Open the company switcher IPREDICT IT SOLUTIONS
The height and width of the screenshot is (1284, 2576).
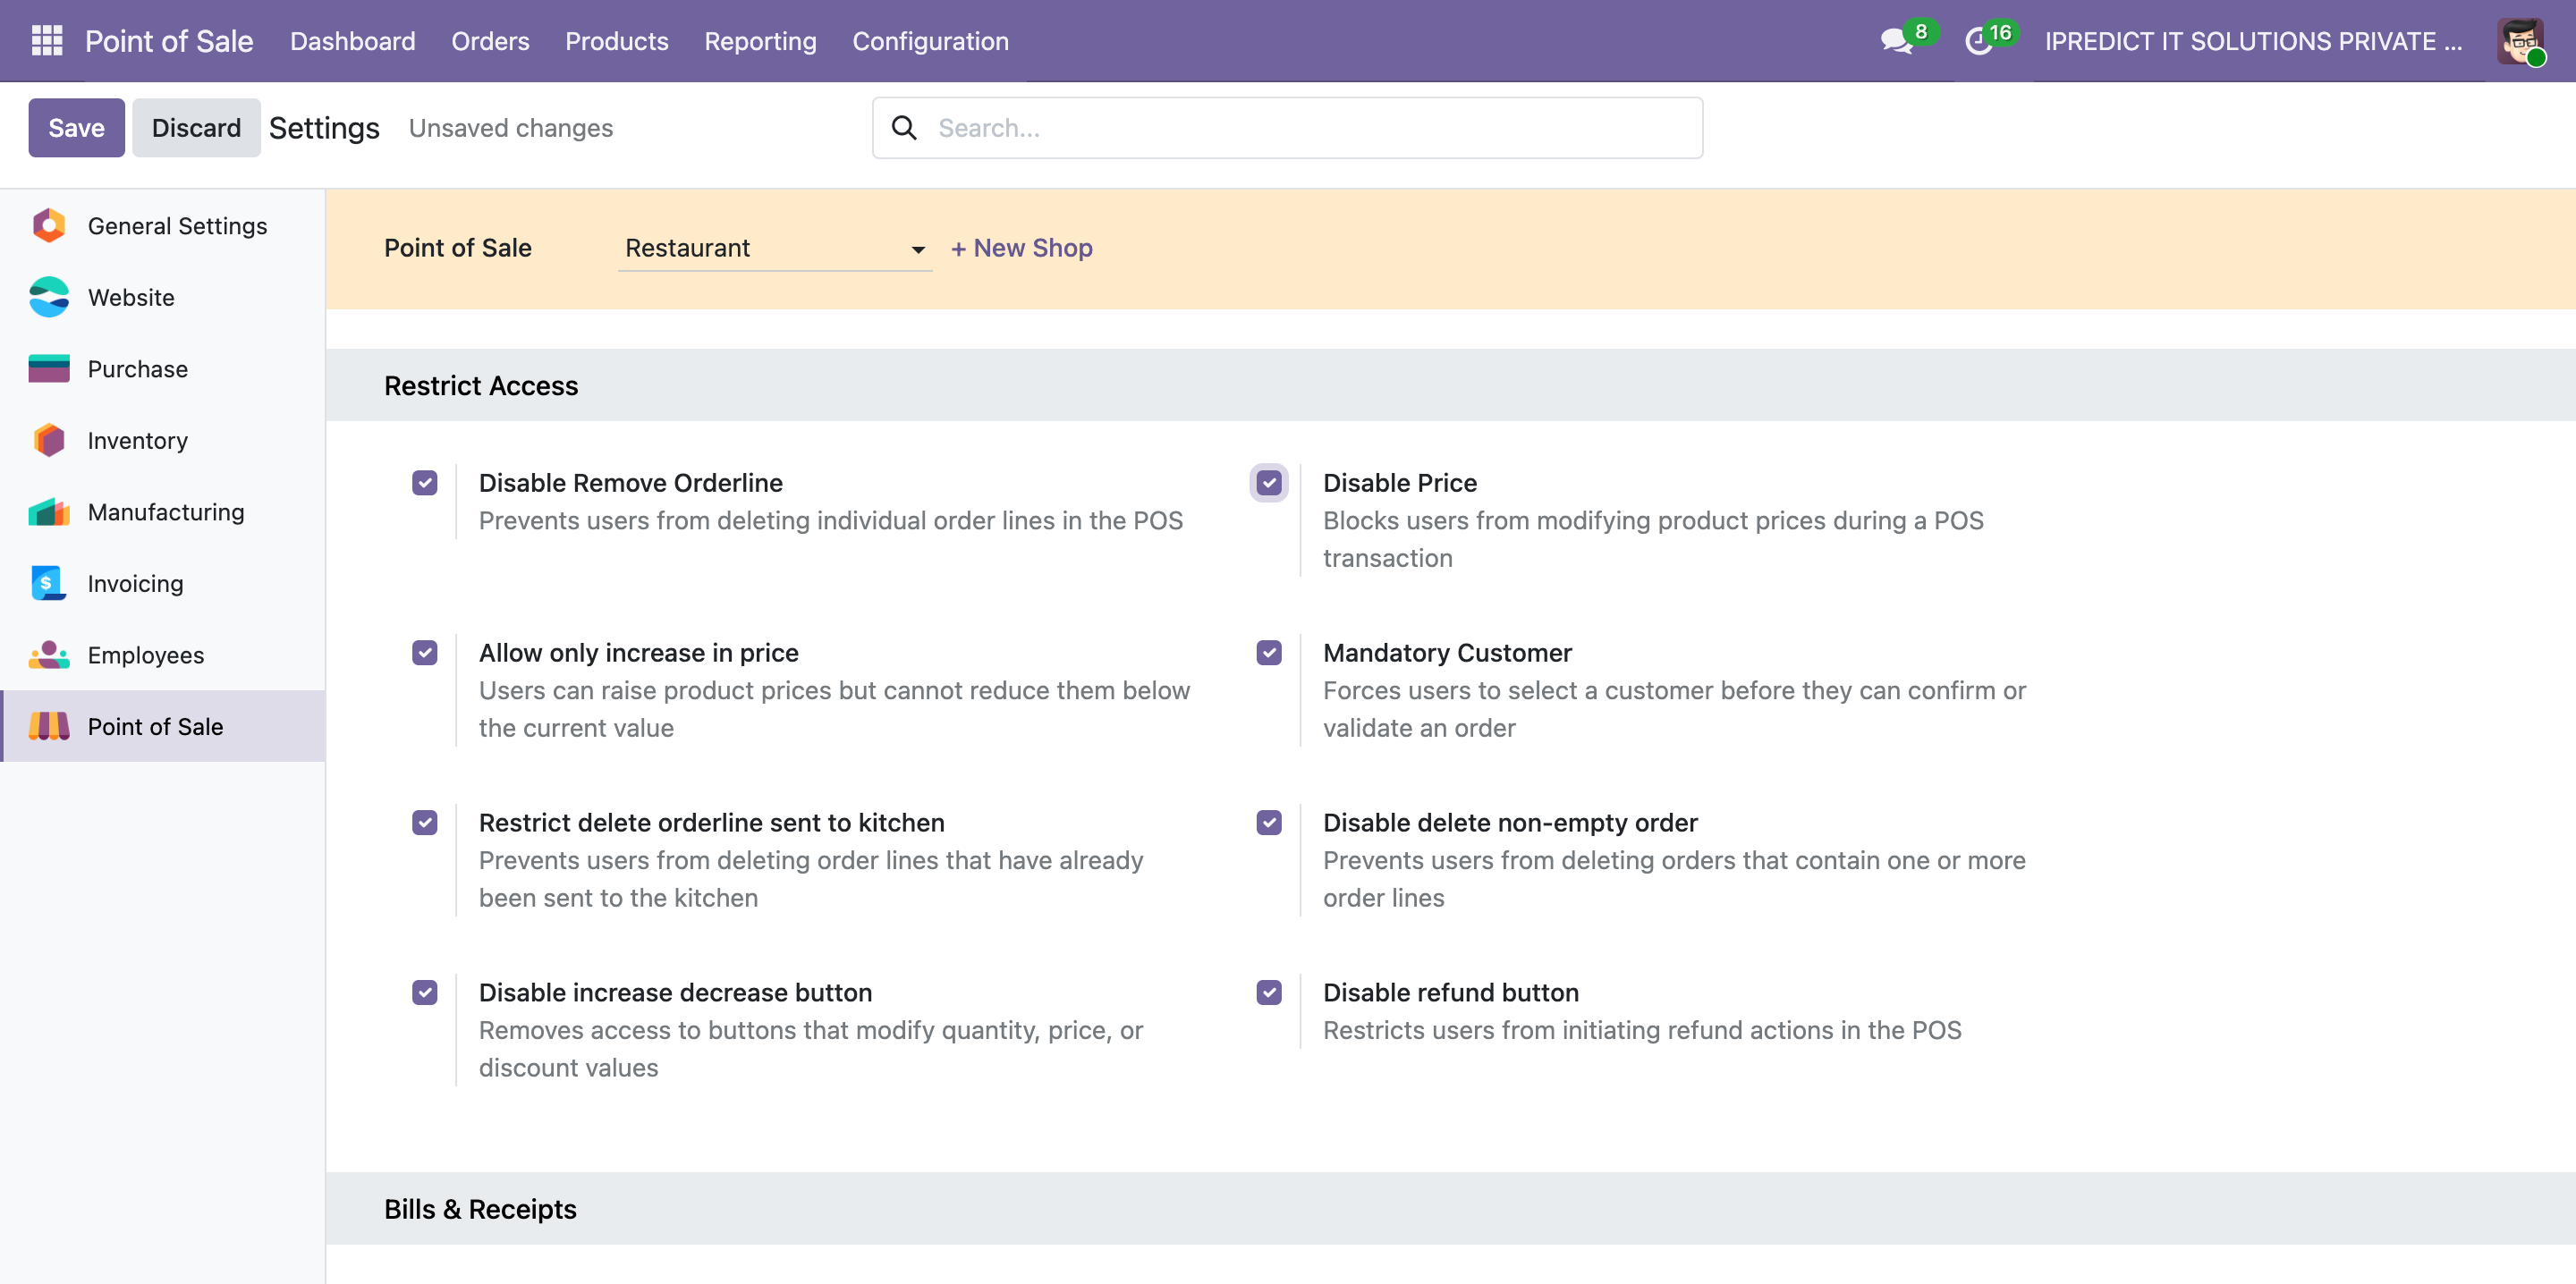[x=2252, y=41]
